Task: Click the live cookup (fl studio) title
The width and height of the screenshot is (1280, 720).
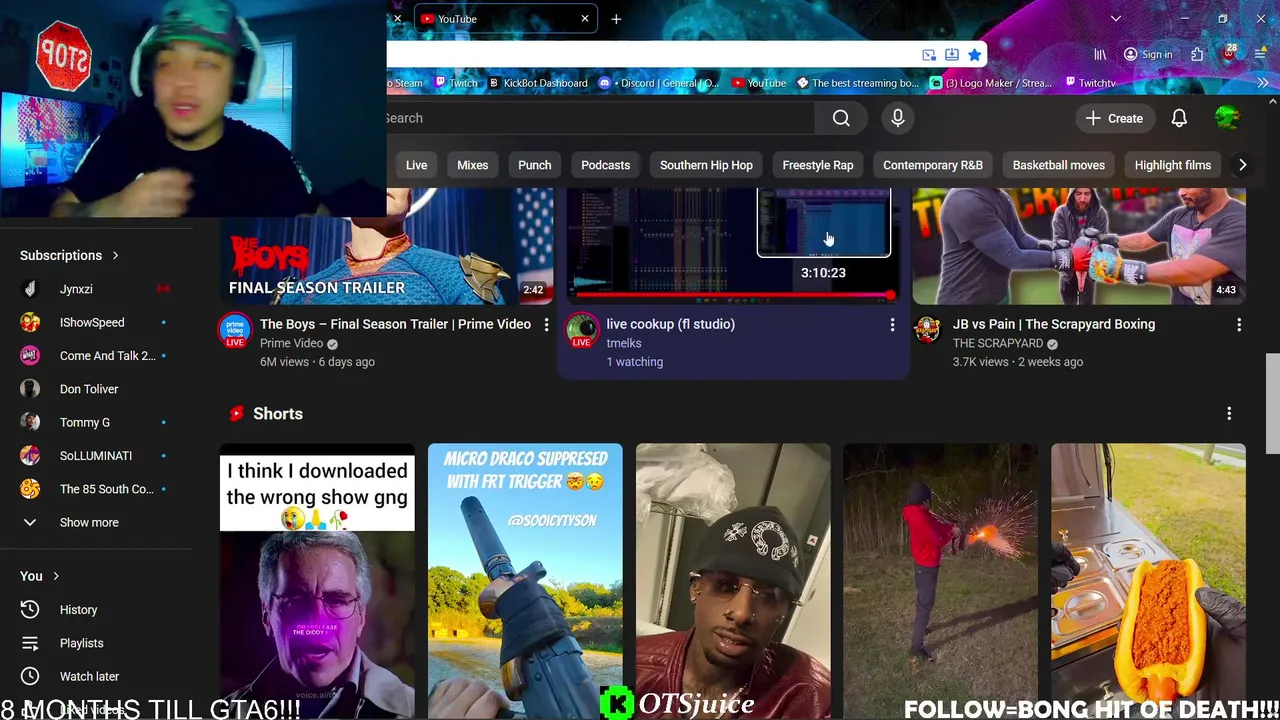Action: pyautogui.click(x=670, y=324)
